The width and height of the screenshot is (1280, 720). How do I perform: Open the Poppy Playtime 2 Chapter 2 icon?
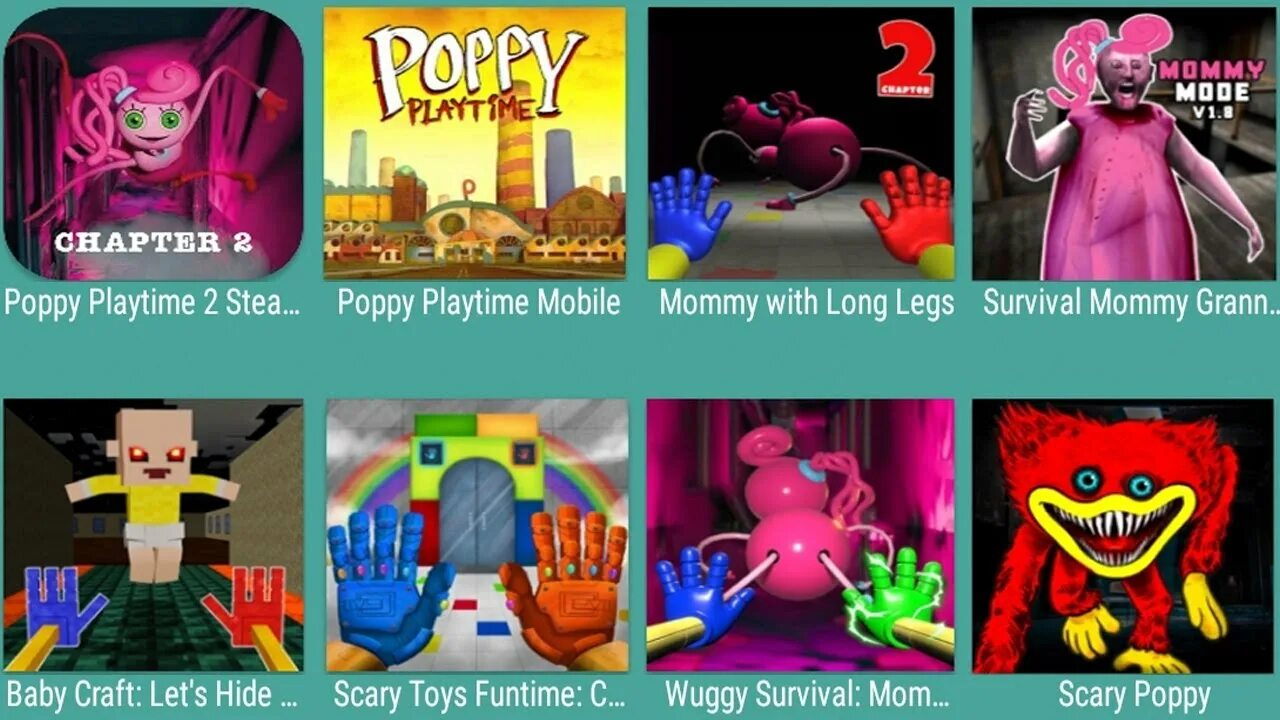tap(153, 143)
